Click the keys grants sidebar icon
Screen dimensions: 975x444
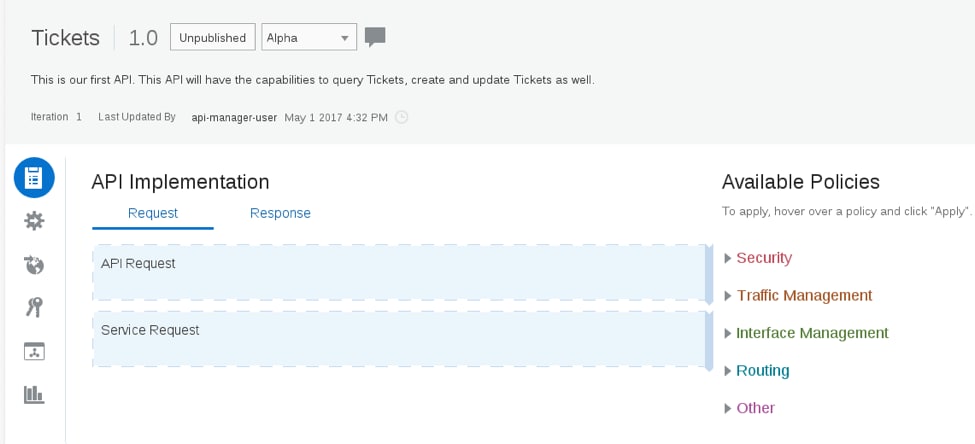(x=34, y=308)
